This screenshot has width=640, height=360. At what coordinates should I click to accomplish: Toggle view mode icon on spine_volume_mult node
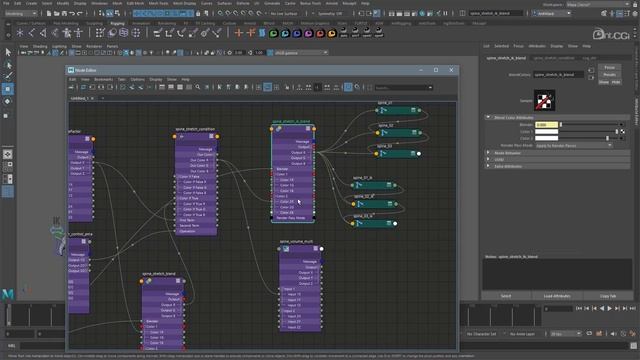point(316,249)
